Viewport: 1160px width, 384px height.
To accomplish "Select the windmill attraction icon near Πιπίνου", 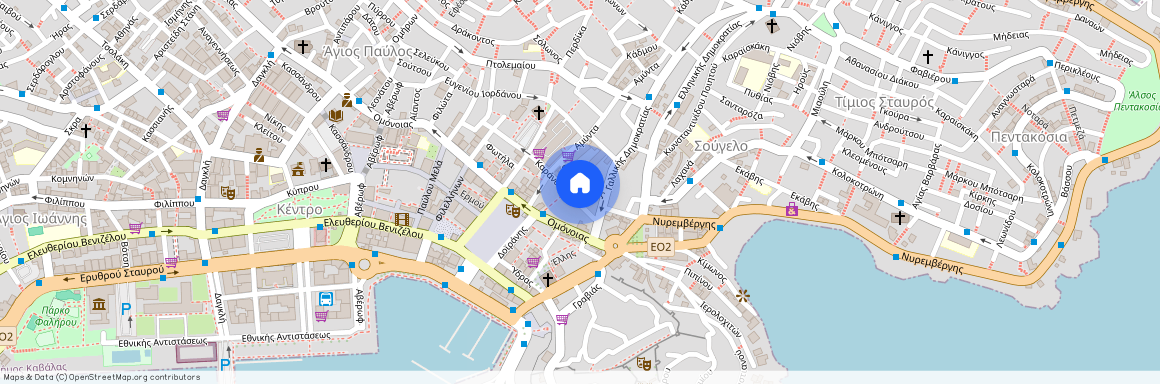I will 743,296.
